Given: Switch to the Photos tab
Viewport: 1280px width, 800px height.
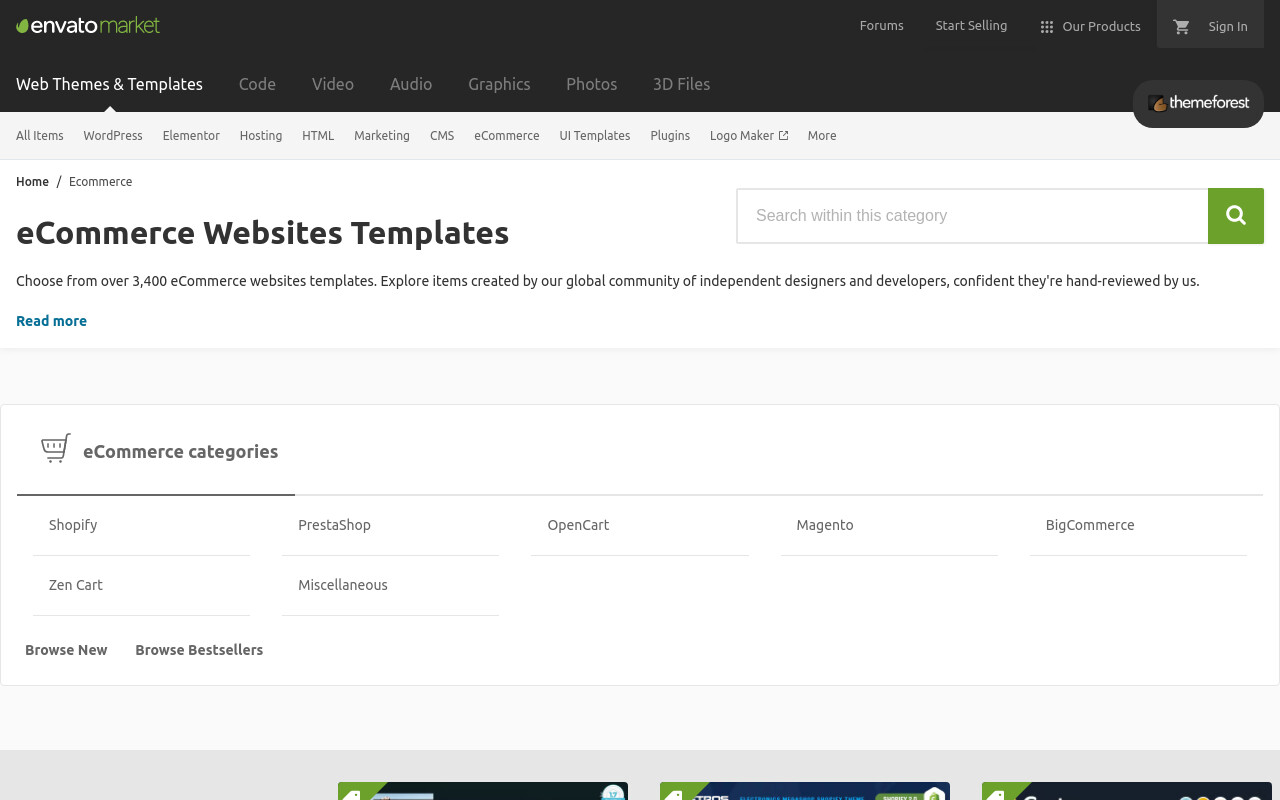Looking at the screenshot, I should [x=591, y=84].
